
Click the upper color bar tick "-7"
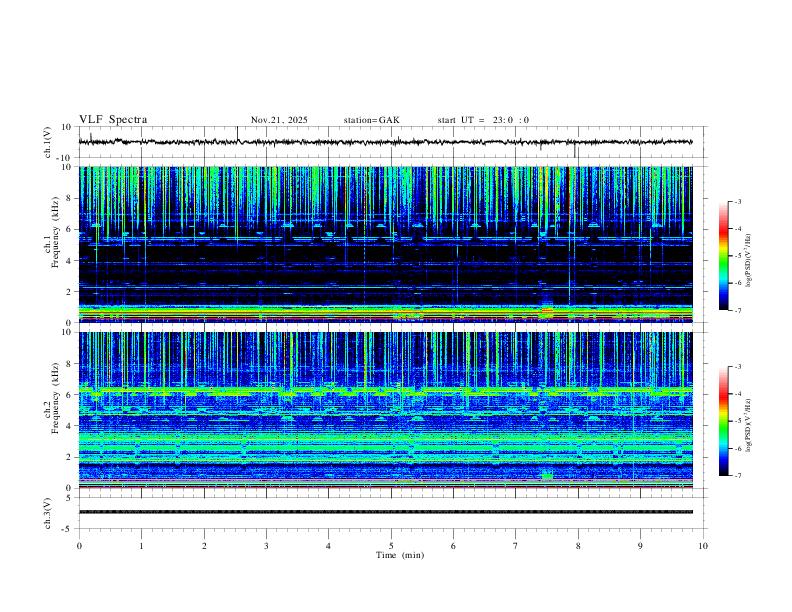[x=738, y=311]
